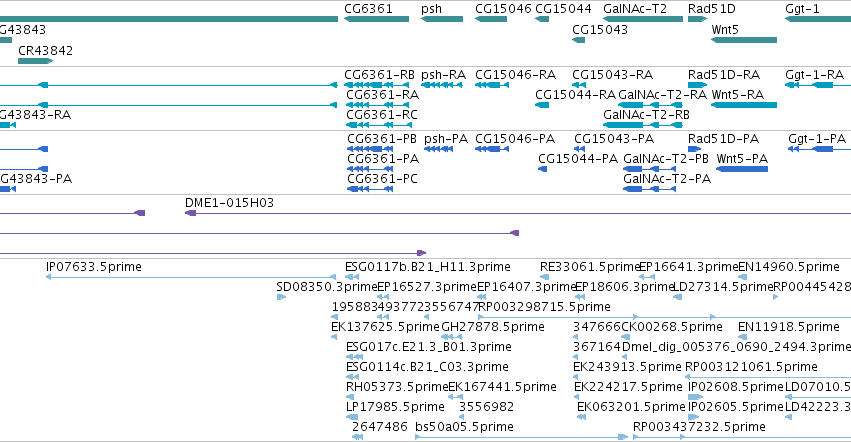Select the Ggt-1 gene feature
This screenshot has width=851, height=442.
(818, 19)
